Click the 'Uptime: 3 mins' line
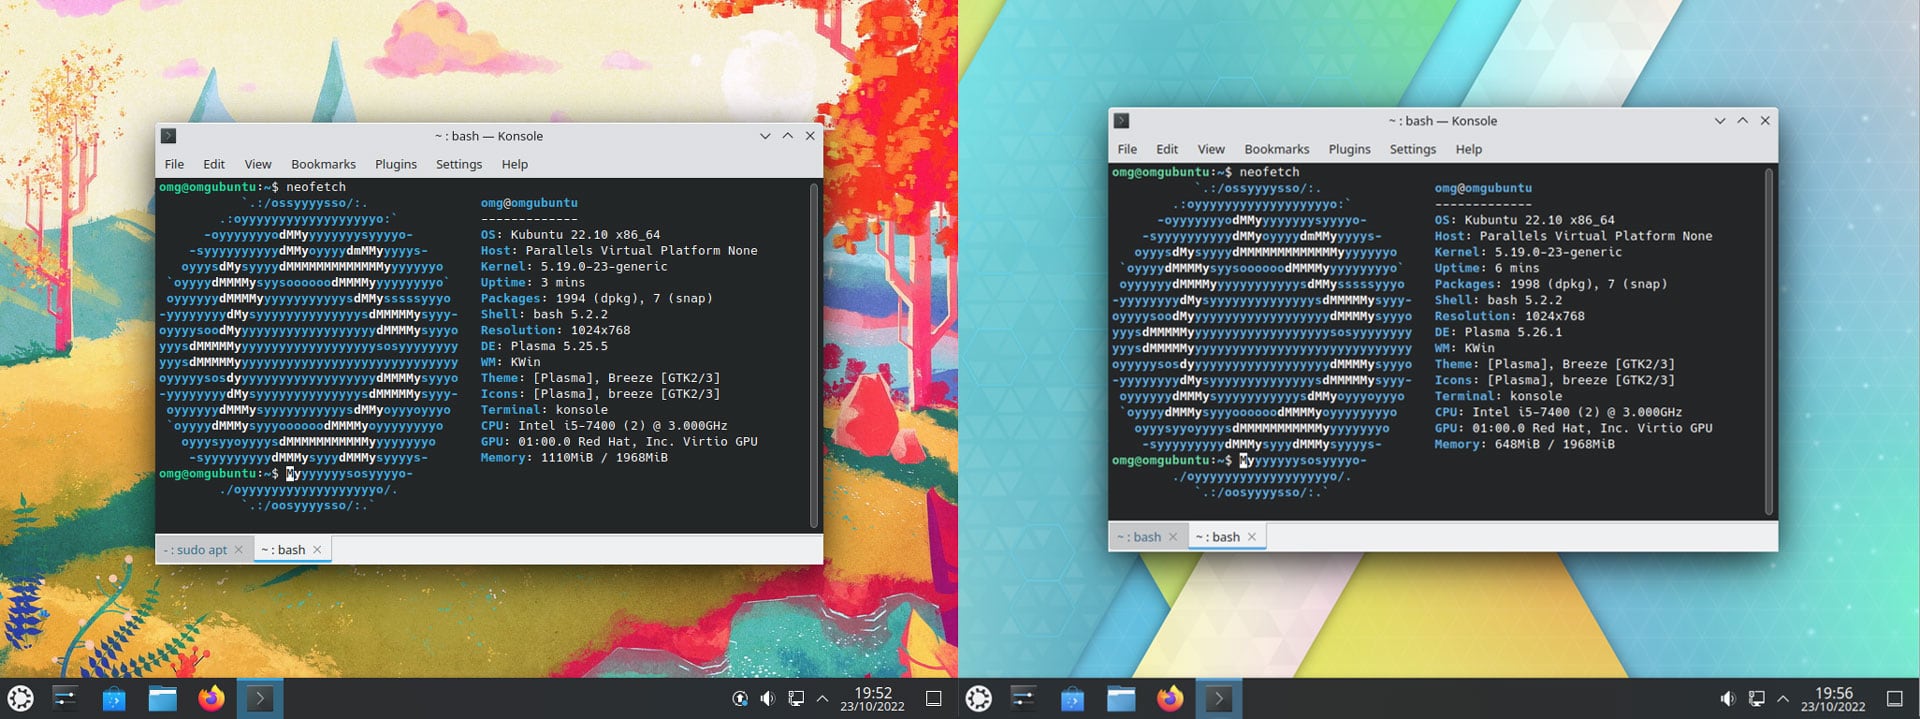This screenshot has height=719, width=1920. click(x=533, y=282)
